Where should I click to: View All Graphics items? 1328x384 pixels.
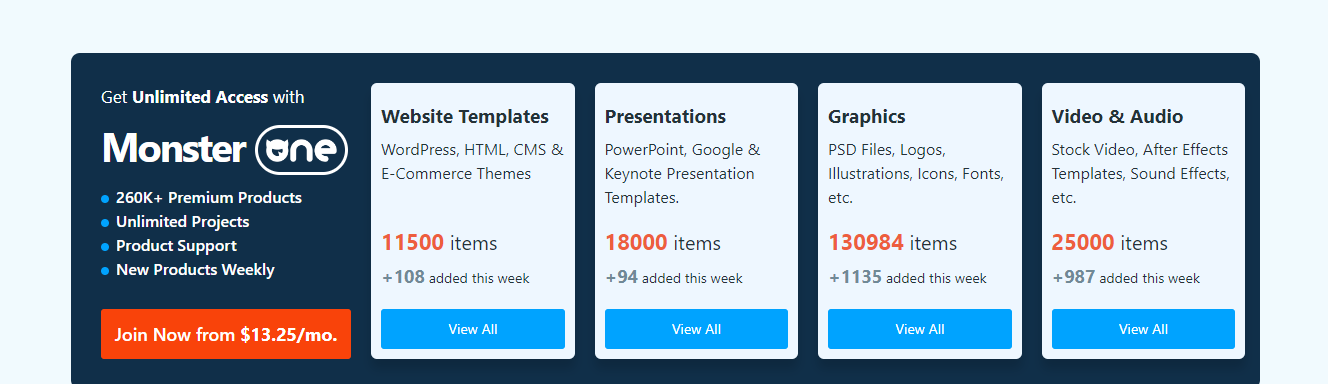(x=920, y=329)
